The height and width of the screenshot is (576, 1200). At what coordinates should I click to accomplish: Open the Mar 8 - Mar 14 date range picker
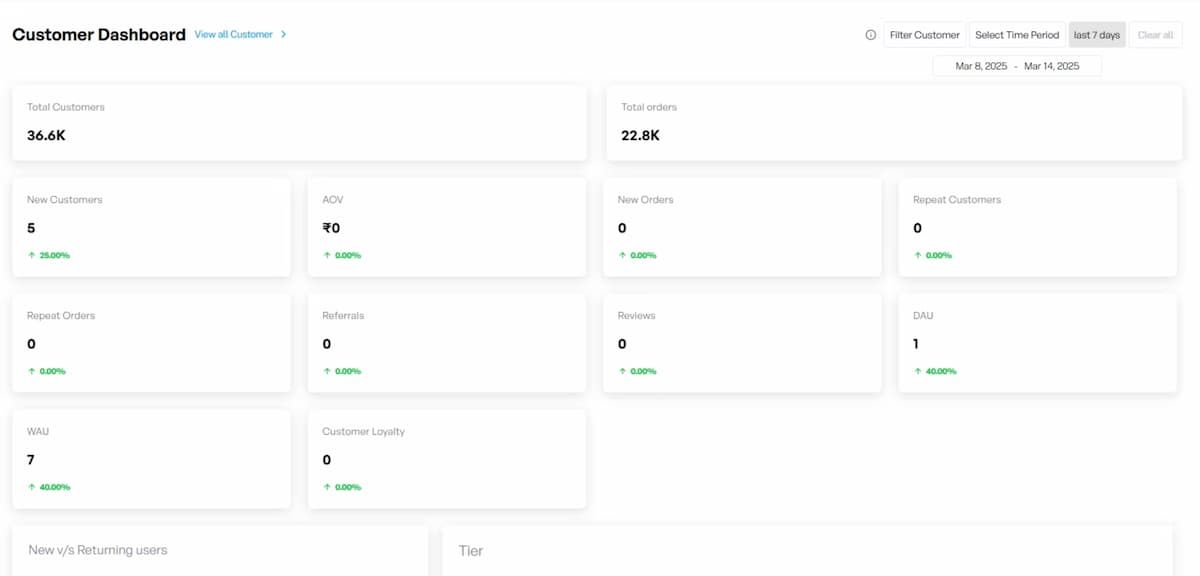[x=1017, y=65]
